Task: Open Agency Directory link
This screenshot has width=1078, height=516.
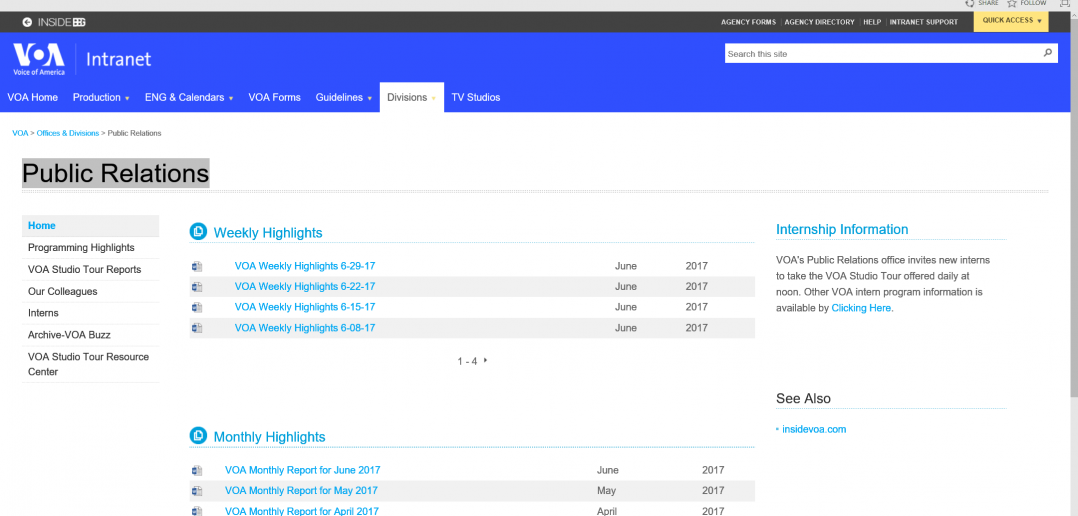Action: tap(820, 22)
